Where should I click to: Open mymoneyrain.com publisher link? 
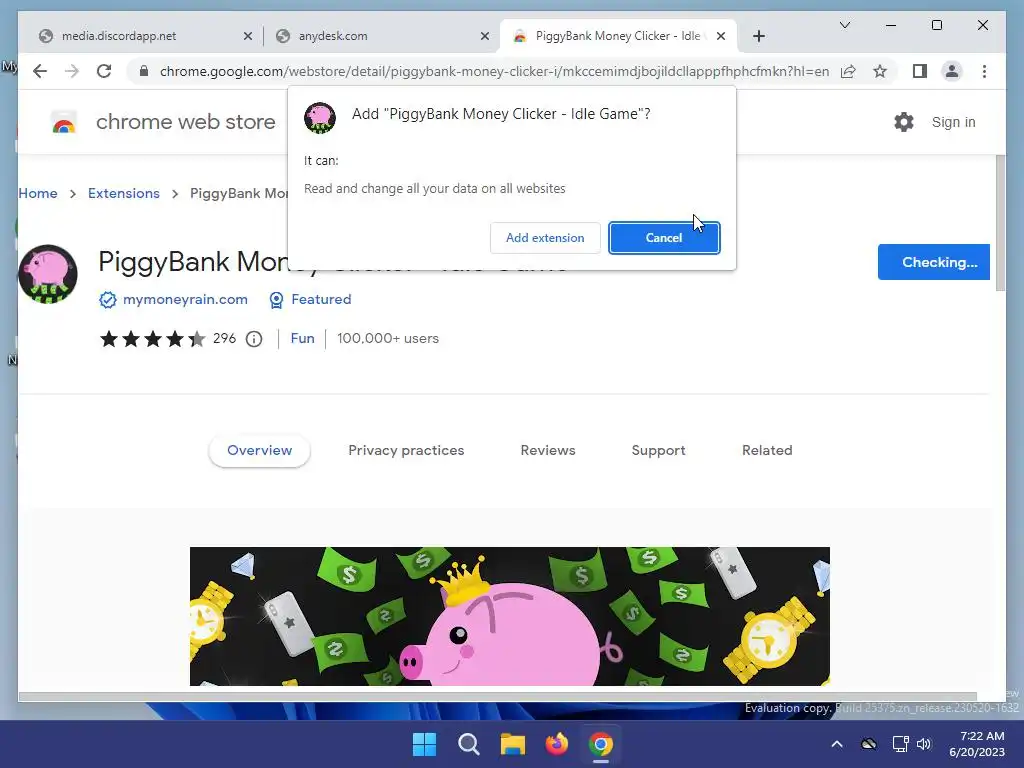(x=185, y=299)
